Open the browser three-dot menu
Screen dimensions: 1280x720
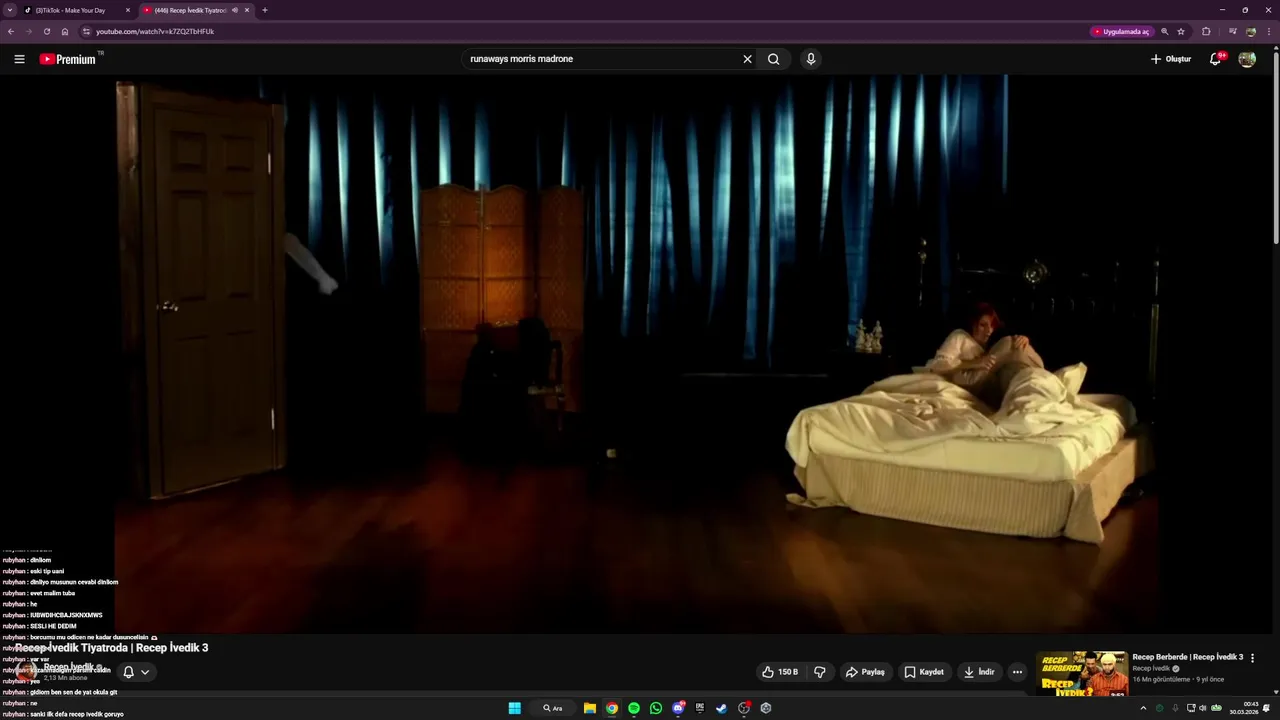point(1269,31)
